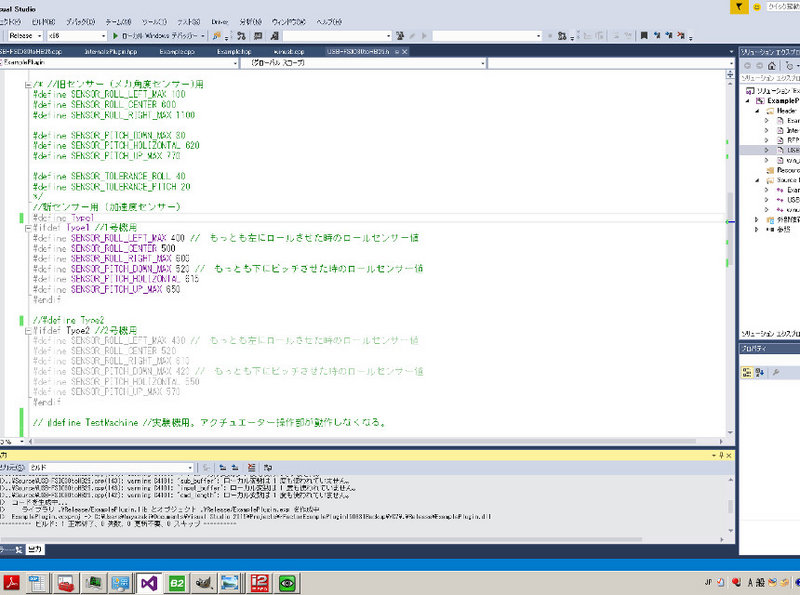Open the ツール(T) menu
The height and width of the screenshot is (595, 800).
point(154,22)
